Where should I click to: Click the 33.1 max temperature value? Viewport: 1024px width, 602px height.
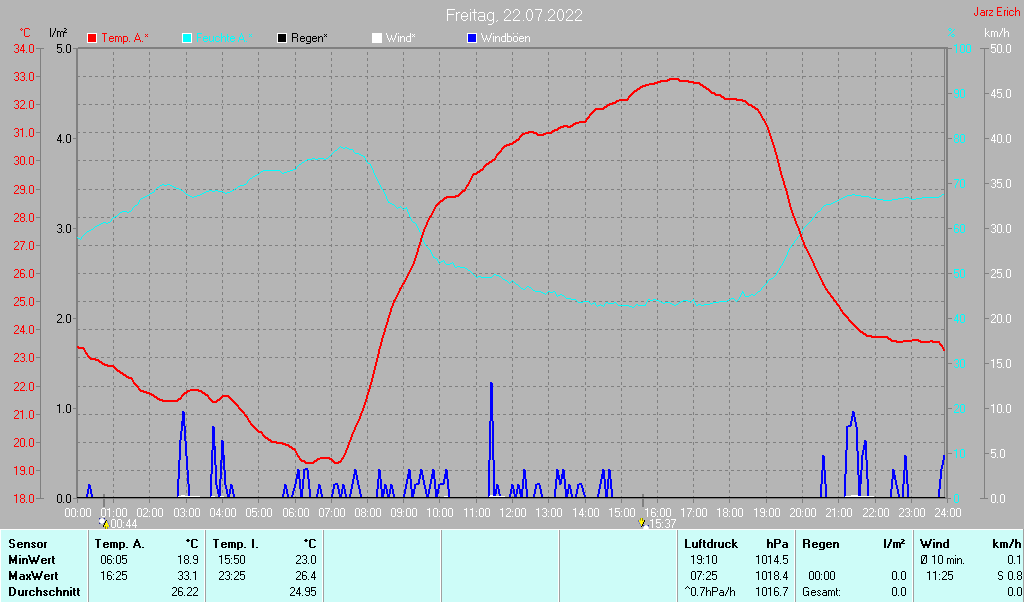pos(188,575)
